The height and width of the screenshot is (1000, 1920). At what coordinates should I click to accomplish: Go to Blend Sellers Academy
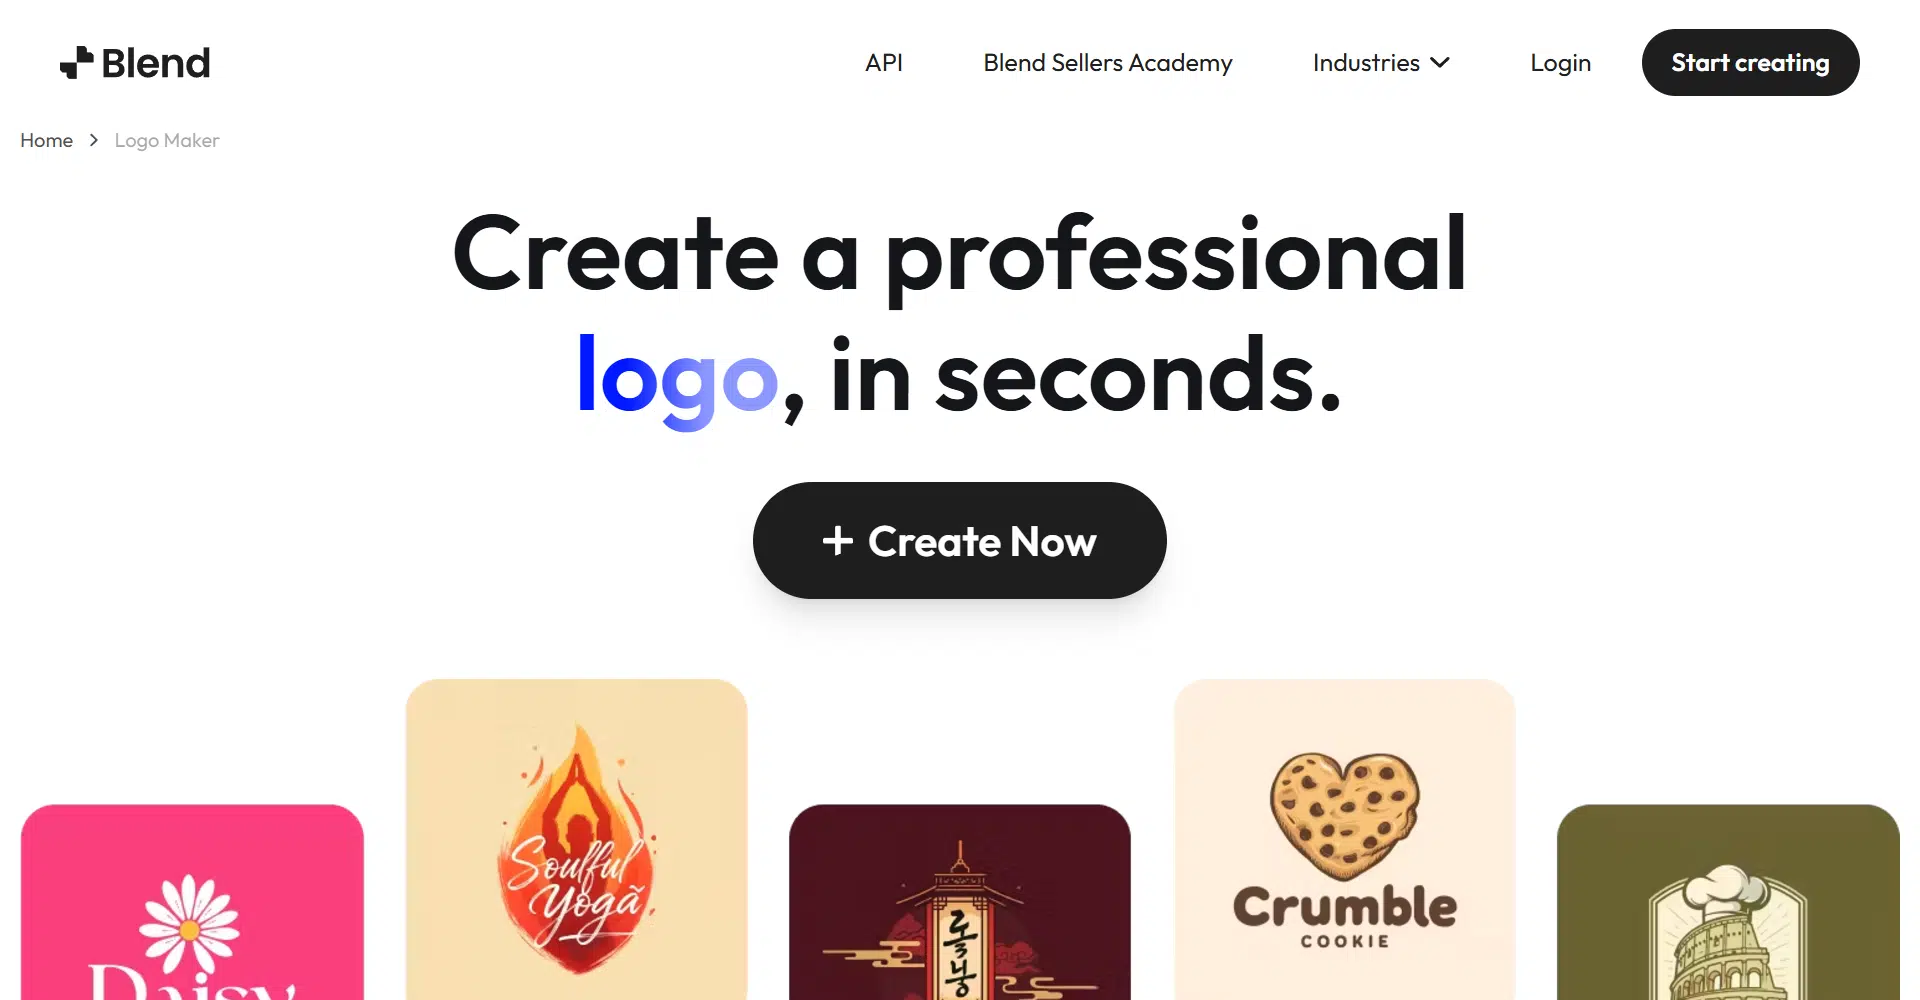point(1108,62)
